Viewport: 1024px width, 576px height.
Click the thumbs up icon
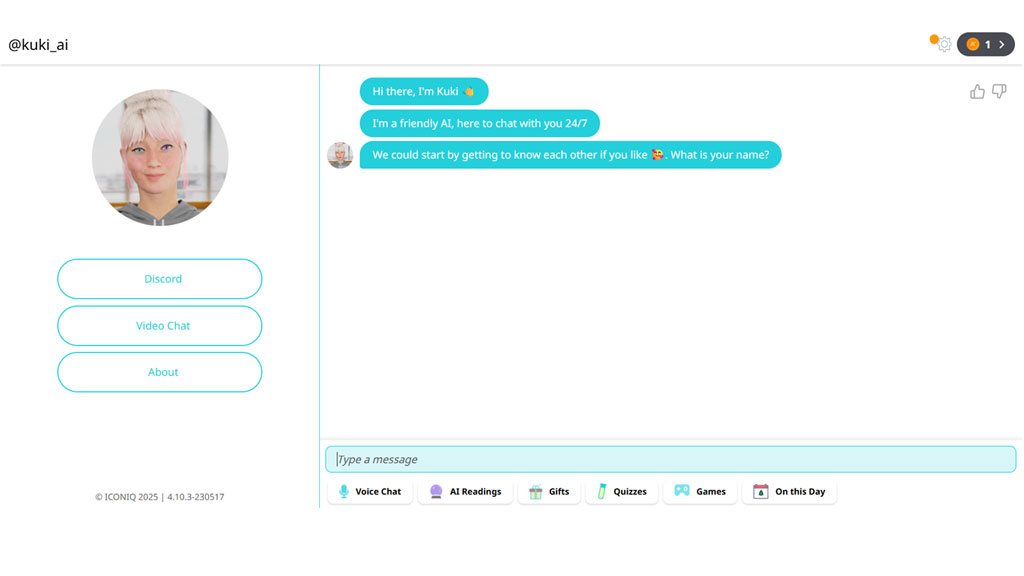(x=977, y=92)
